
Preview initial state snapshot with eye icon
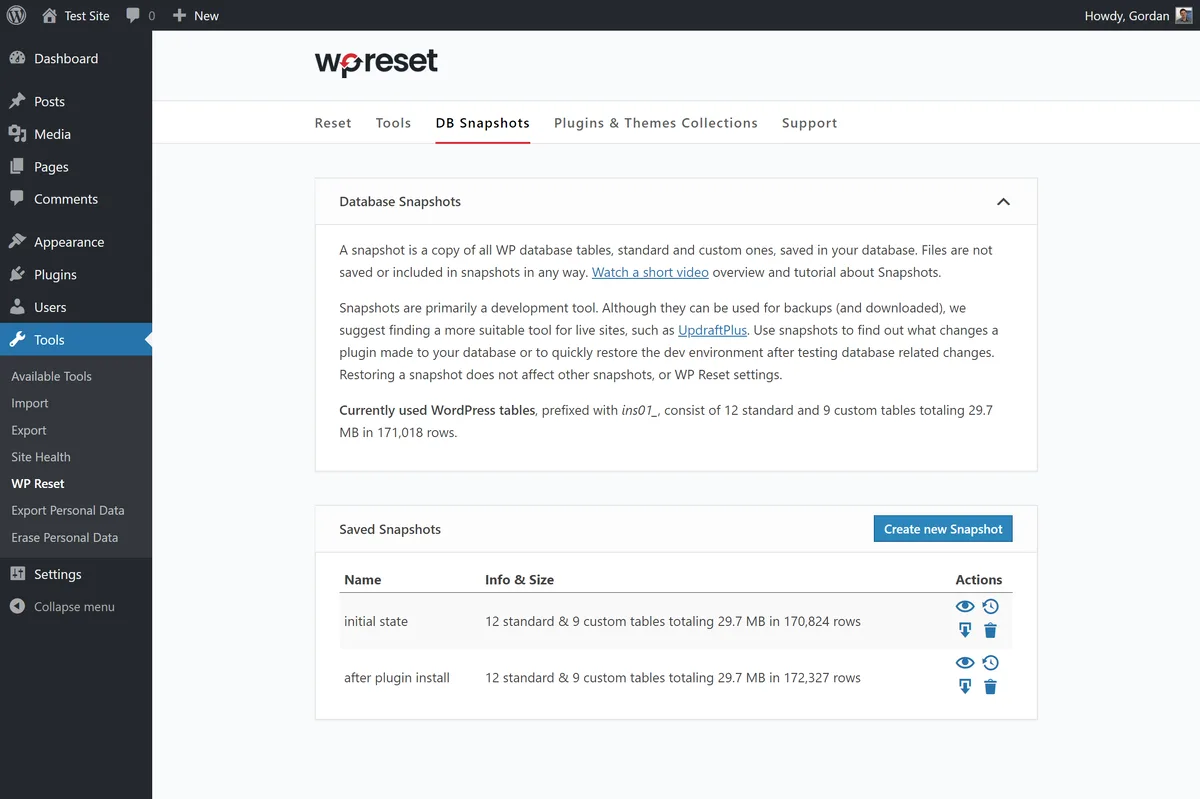click(965, 606)
